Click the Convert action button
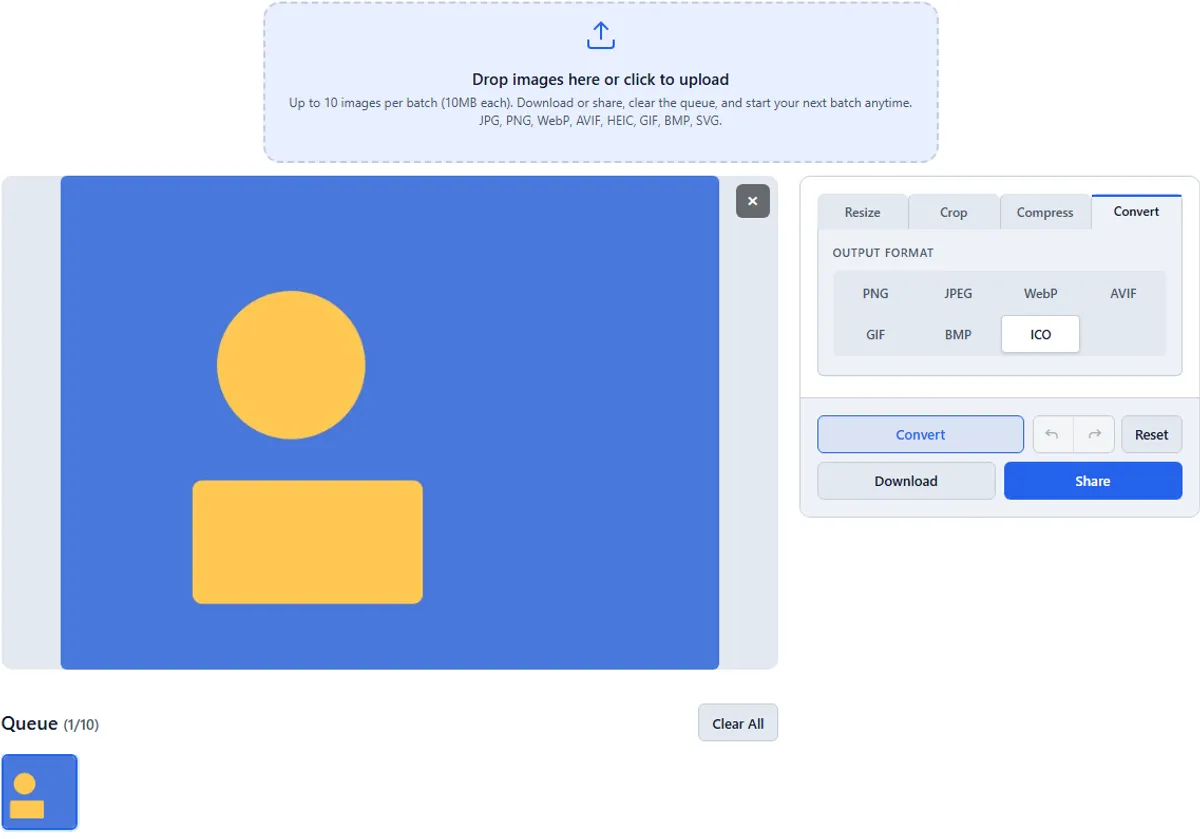This screenshot has width=1200, height=839. [x=921, y=435]
